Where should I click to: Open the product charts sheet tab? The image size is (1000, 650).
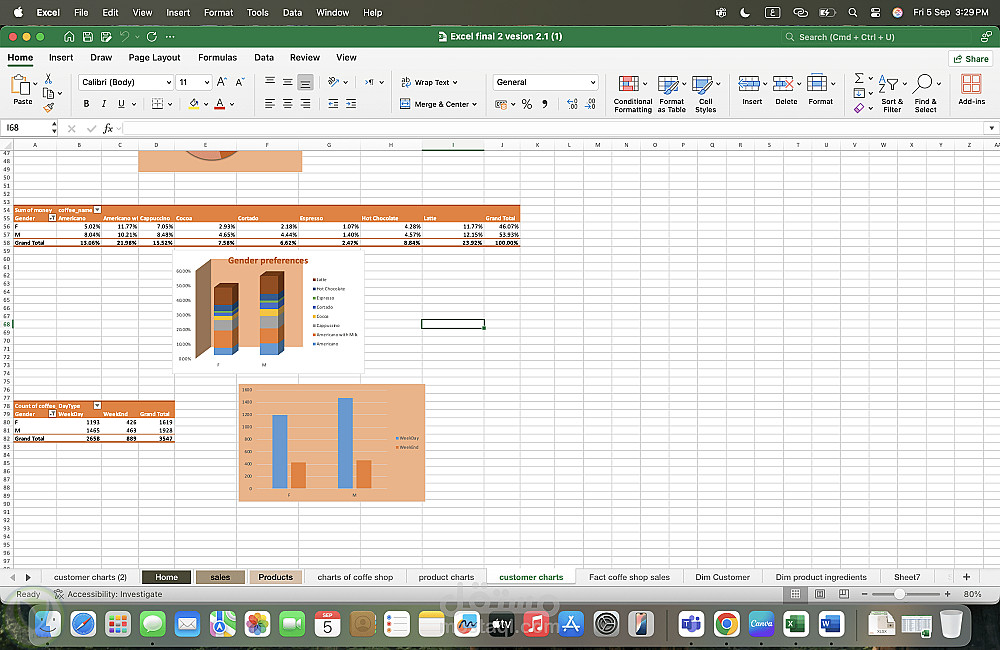pyautogui.click(x=446, y=577)
